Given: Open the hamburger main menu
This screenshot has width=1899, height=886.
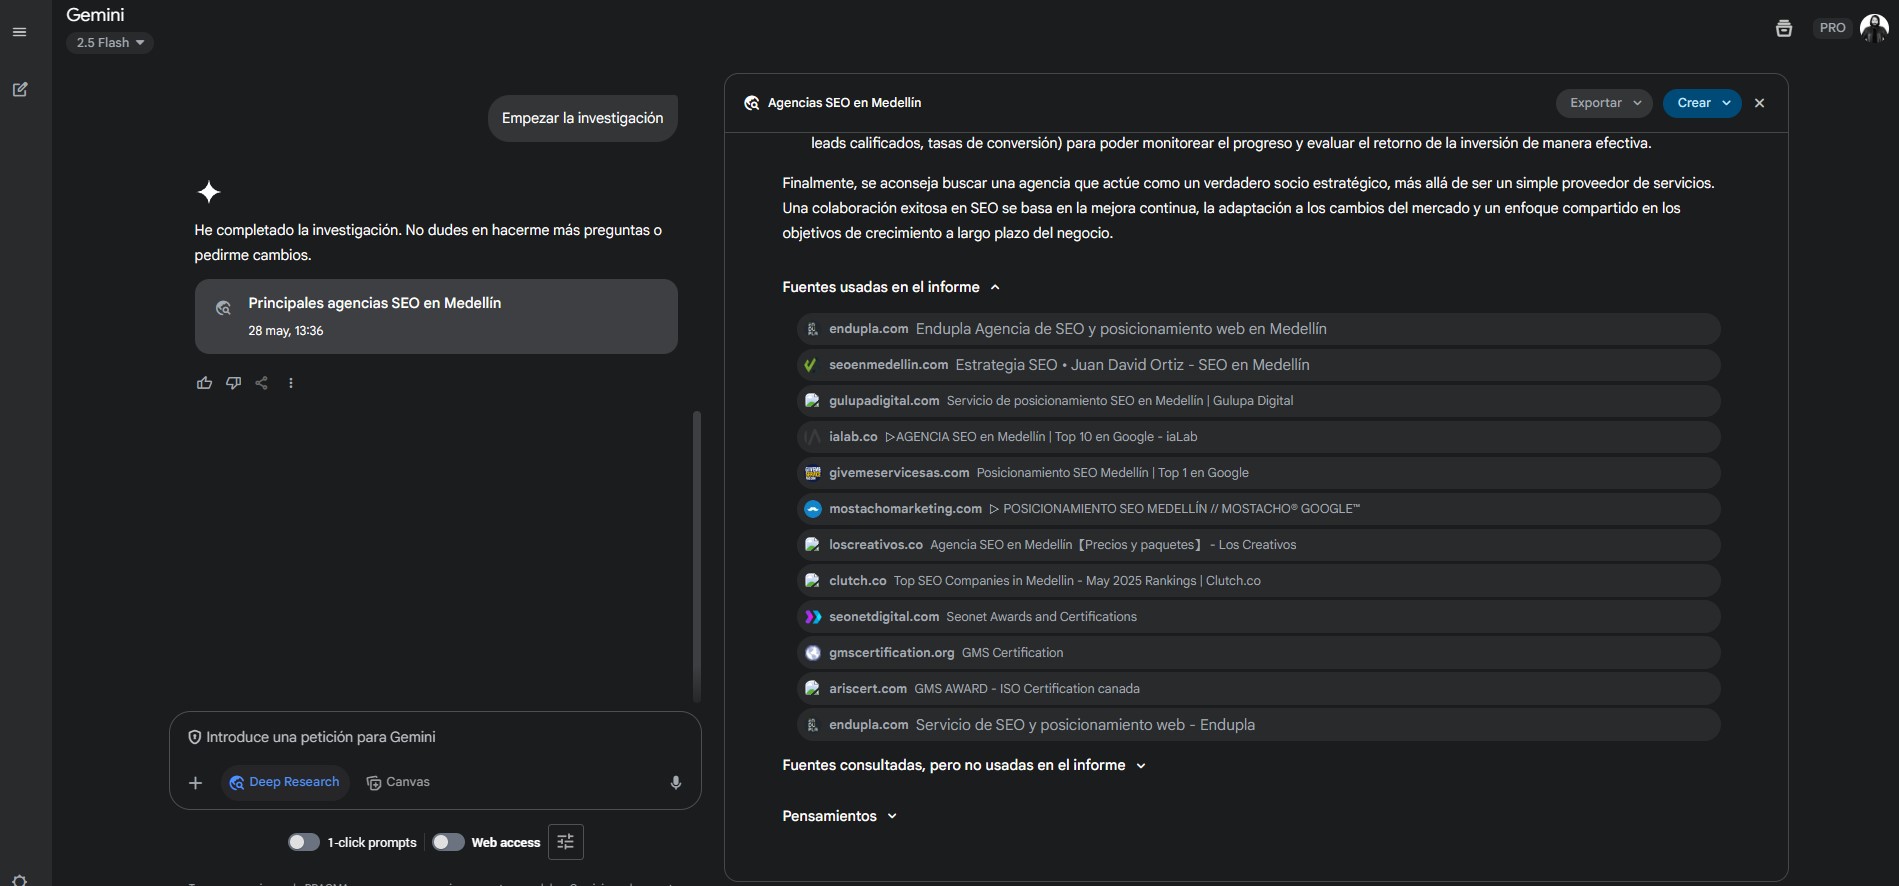Looking at the screenshot, I should pos(19,32).
